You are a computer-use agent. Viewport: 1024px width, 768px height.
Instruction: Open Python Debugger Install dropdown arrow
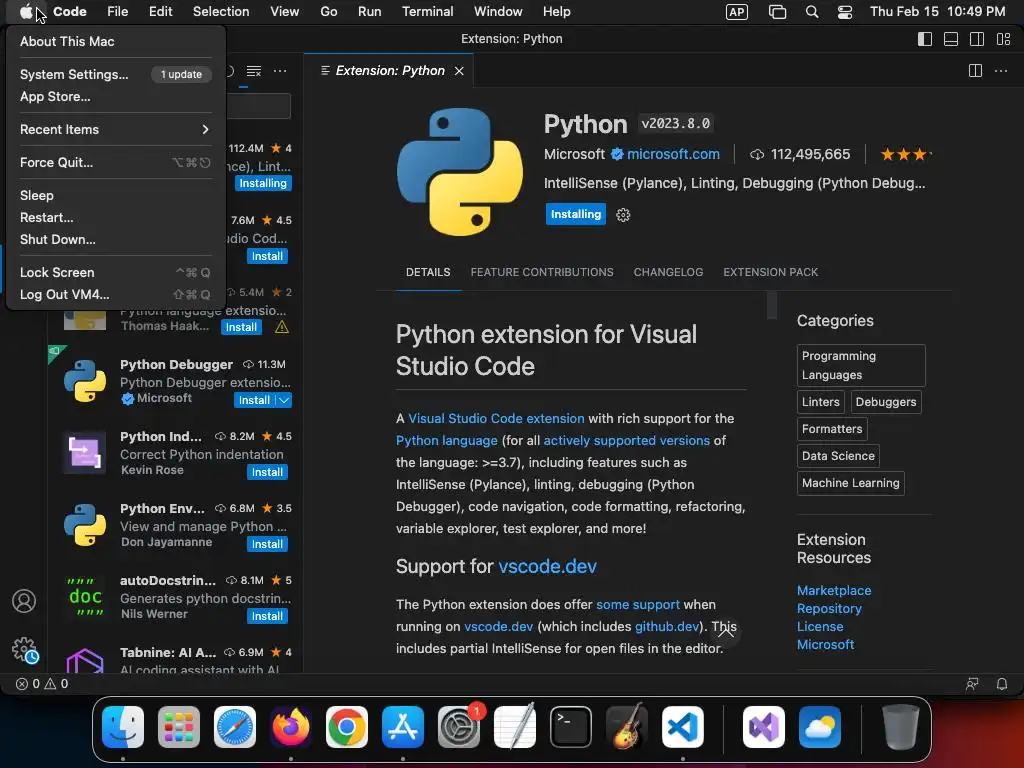coord(284,400)
